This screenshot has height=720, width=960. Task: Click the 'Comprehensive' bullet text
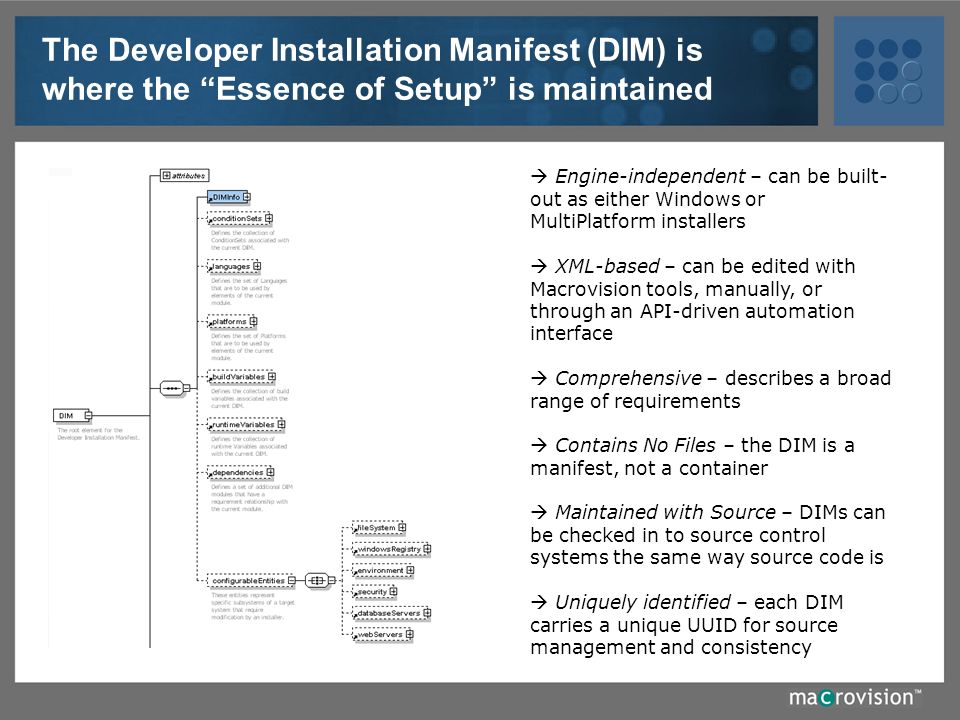click(710, 389)
